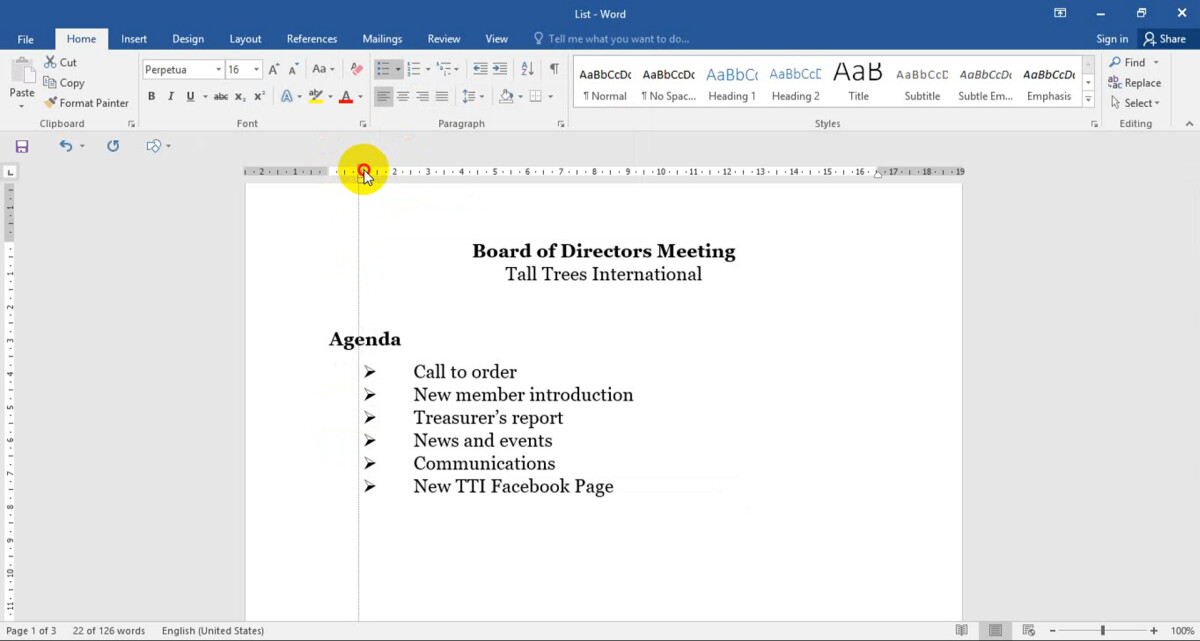1200x641 pixels.
Task: Click the Format Painter brush icon
Action: point(50,103)
